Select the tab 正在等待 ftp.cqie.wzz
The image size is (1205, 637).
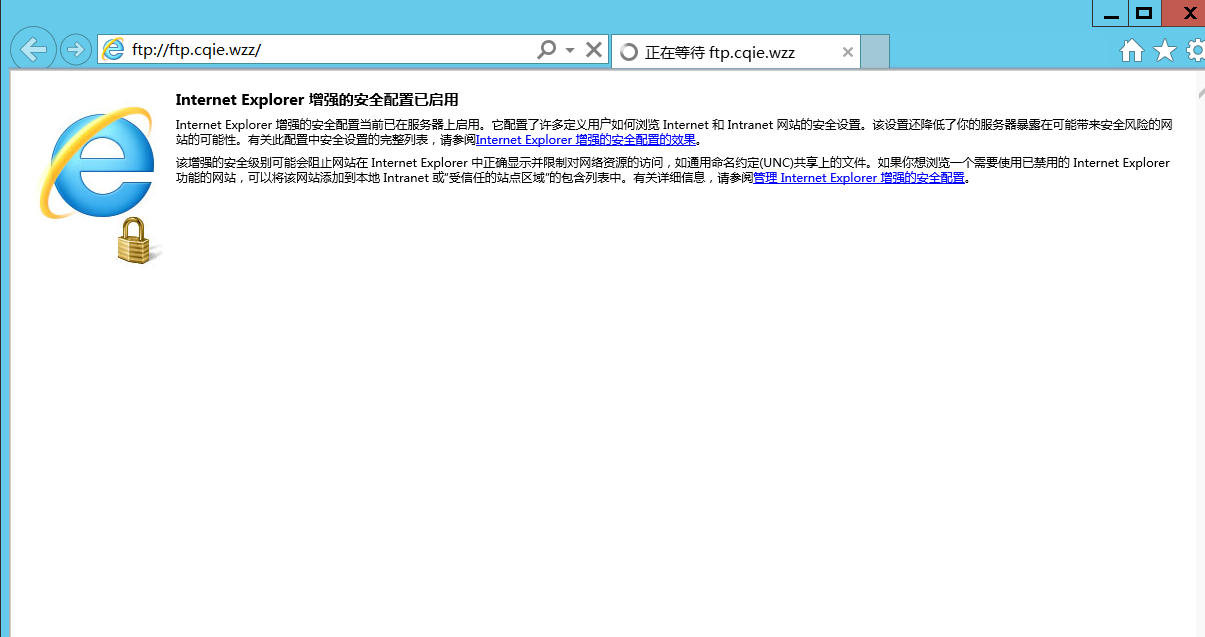point(736,52)
